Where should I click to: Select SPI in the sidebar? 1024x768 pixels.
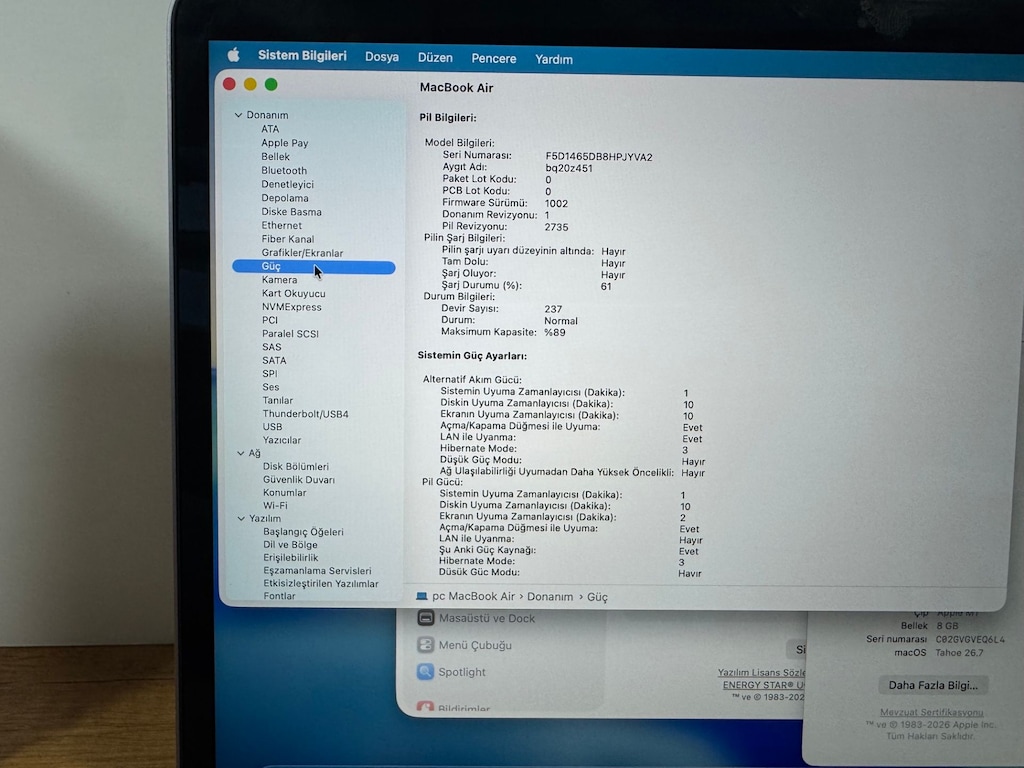(x=270, y=374)
